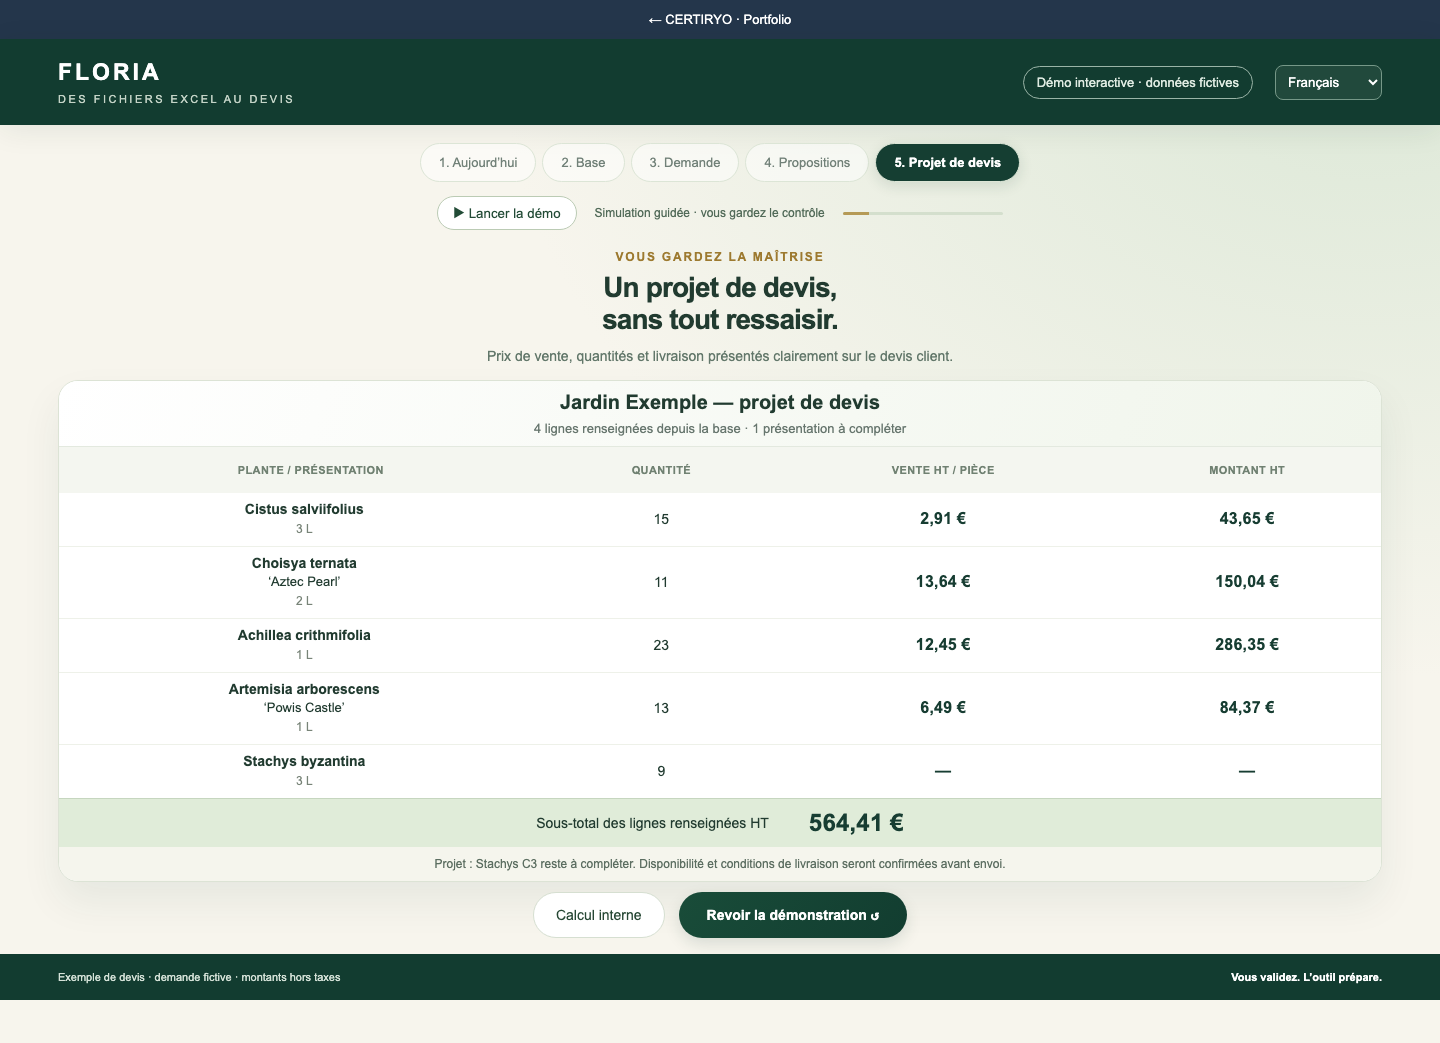Select the 4. Propositions step
Screen dimensions: 1440x1043
pyautogui.click(x=807, y=162)
